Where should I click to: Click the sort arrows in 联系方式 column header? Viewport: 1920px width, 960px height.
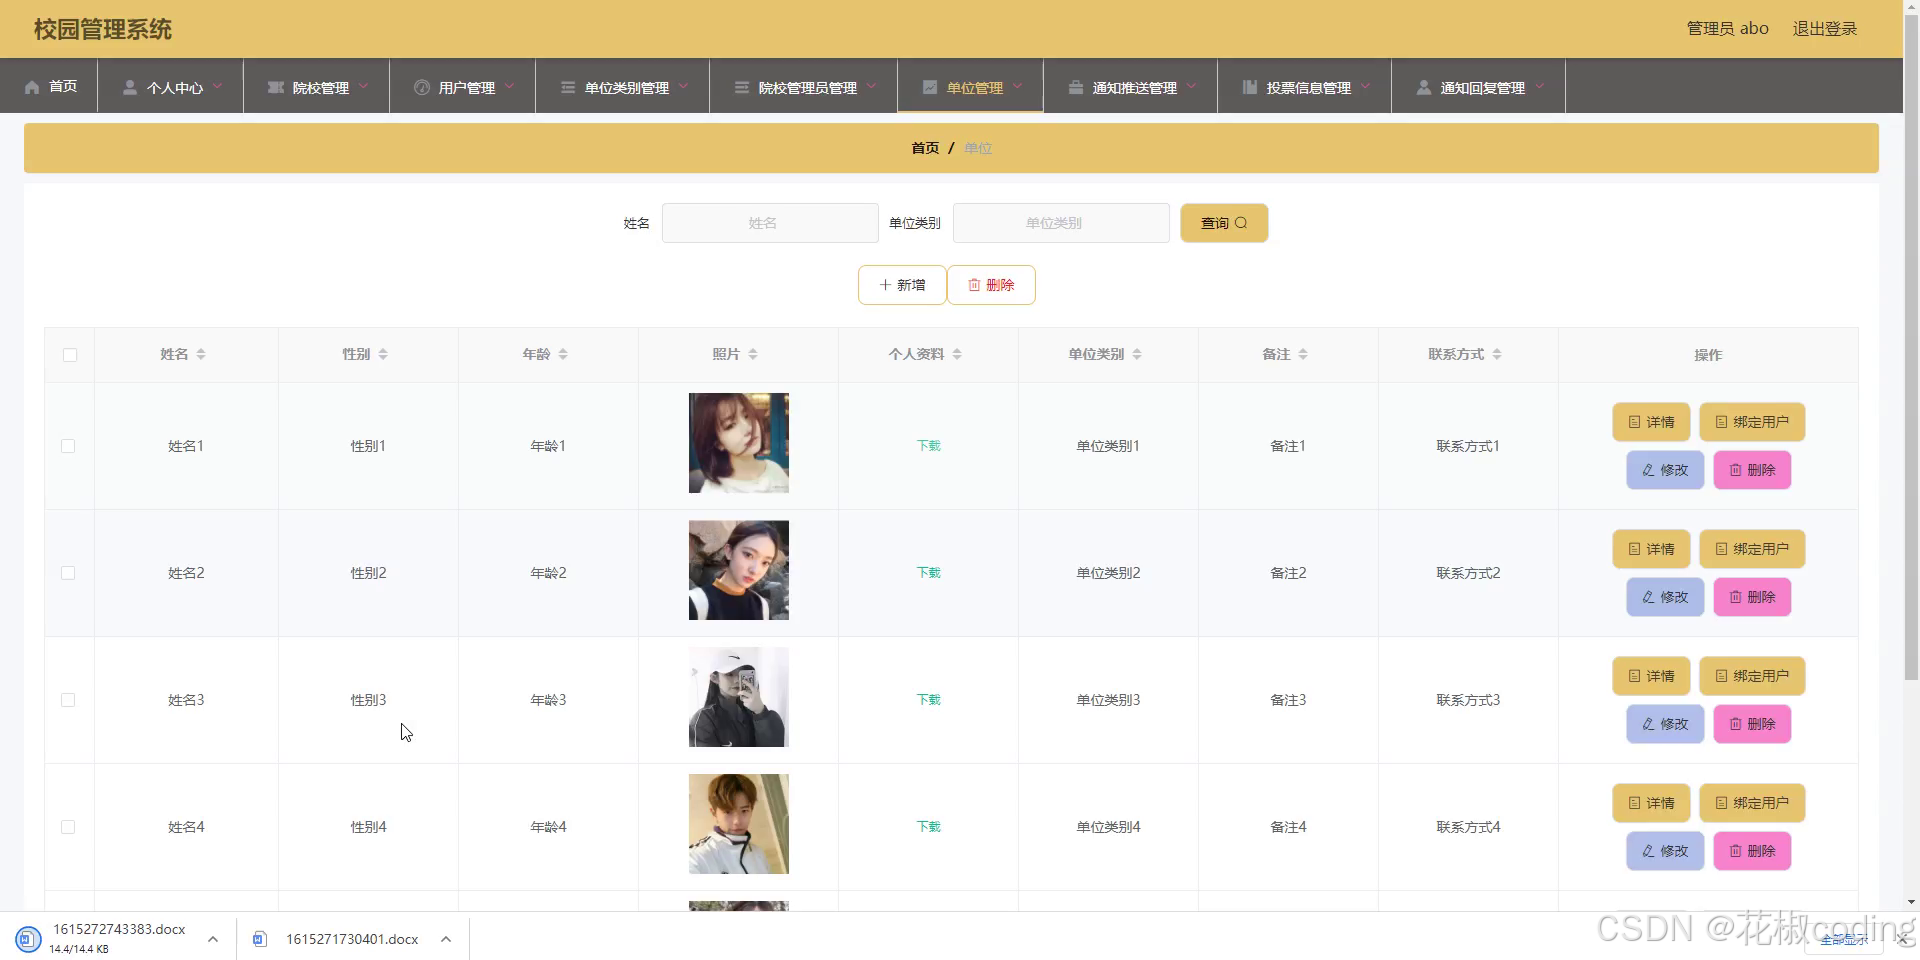1497,354
